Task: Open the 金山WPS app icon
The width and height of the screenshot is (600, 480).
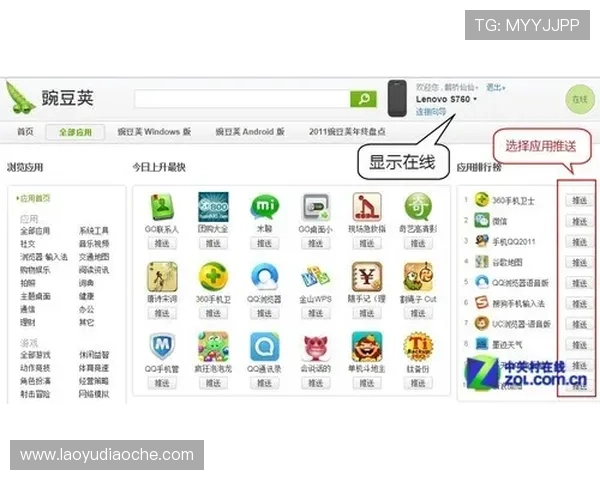Action: tap(316, 277)
